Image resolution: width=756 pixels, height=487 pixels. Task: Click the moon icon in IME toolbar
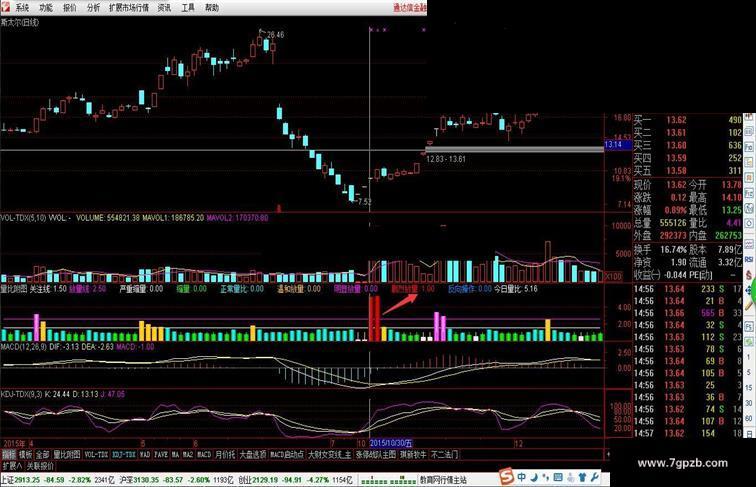point(534,477)
